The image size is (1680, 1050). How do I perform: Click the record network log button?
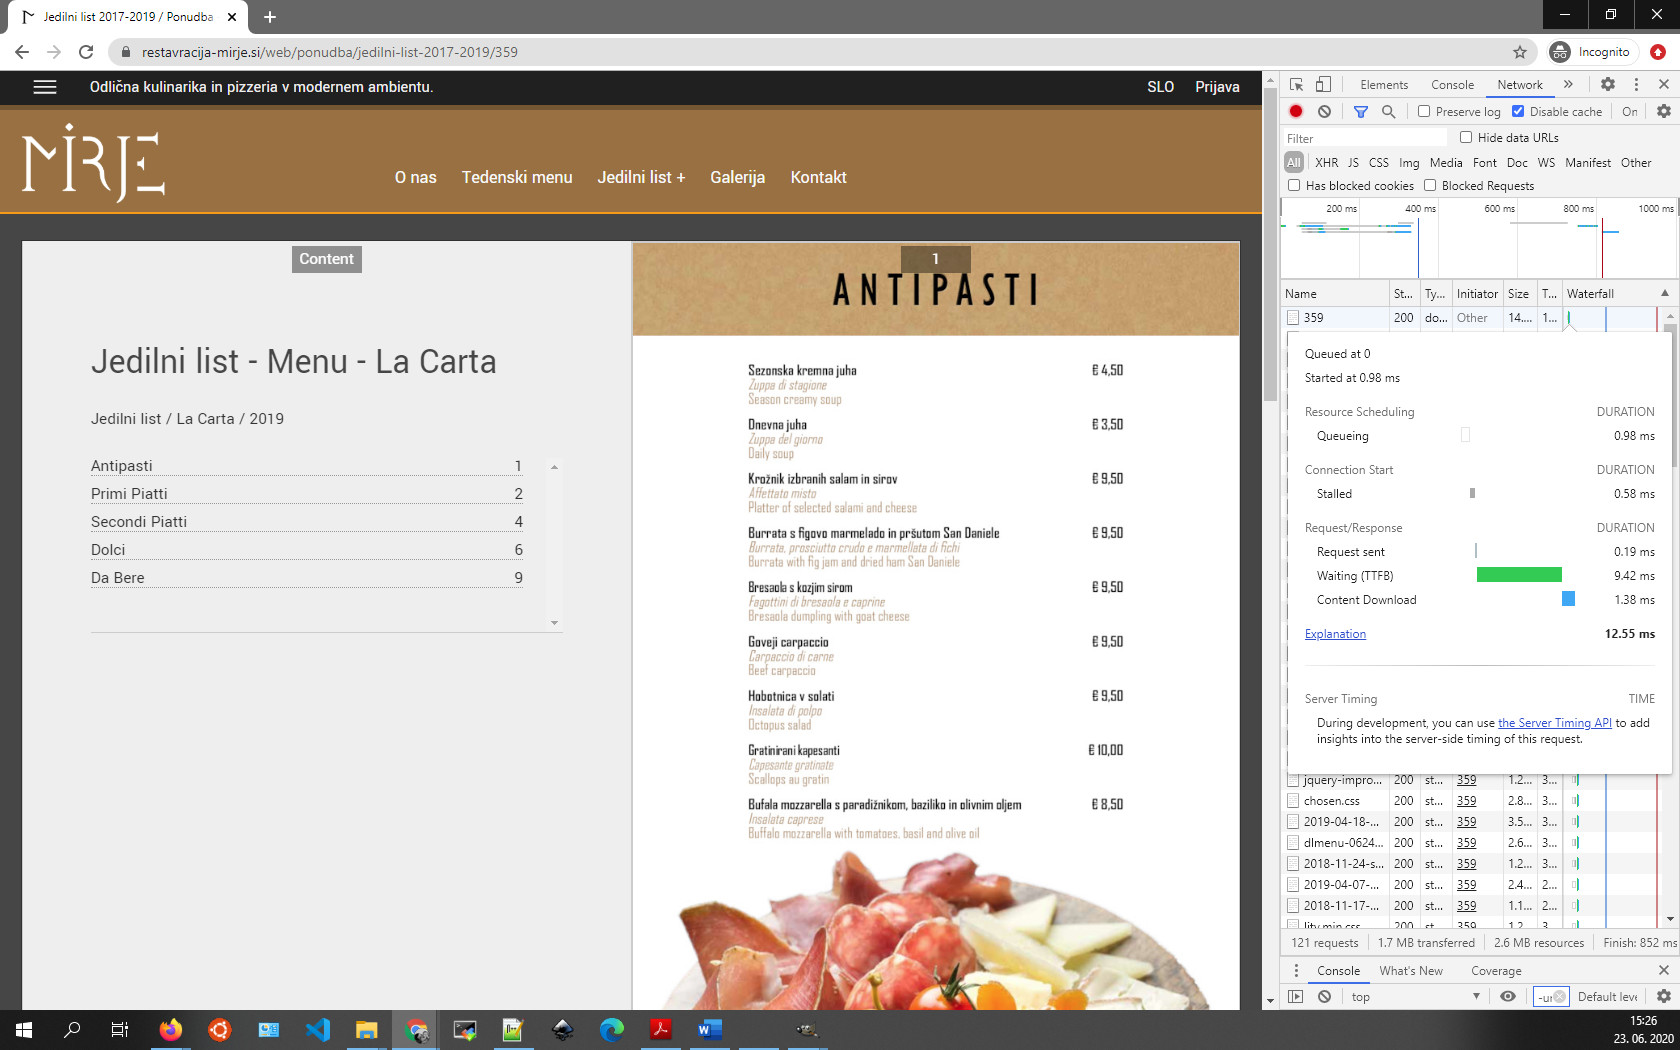[1296, 112]
